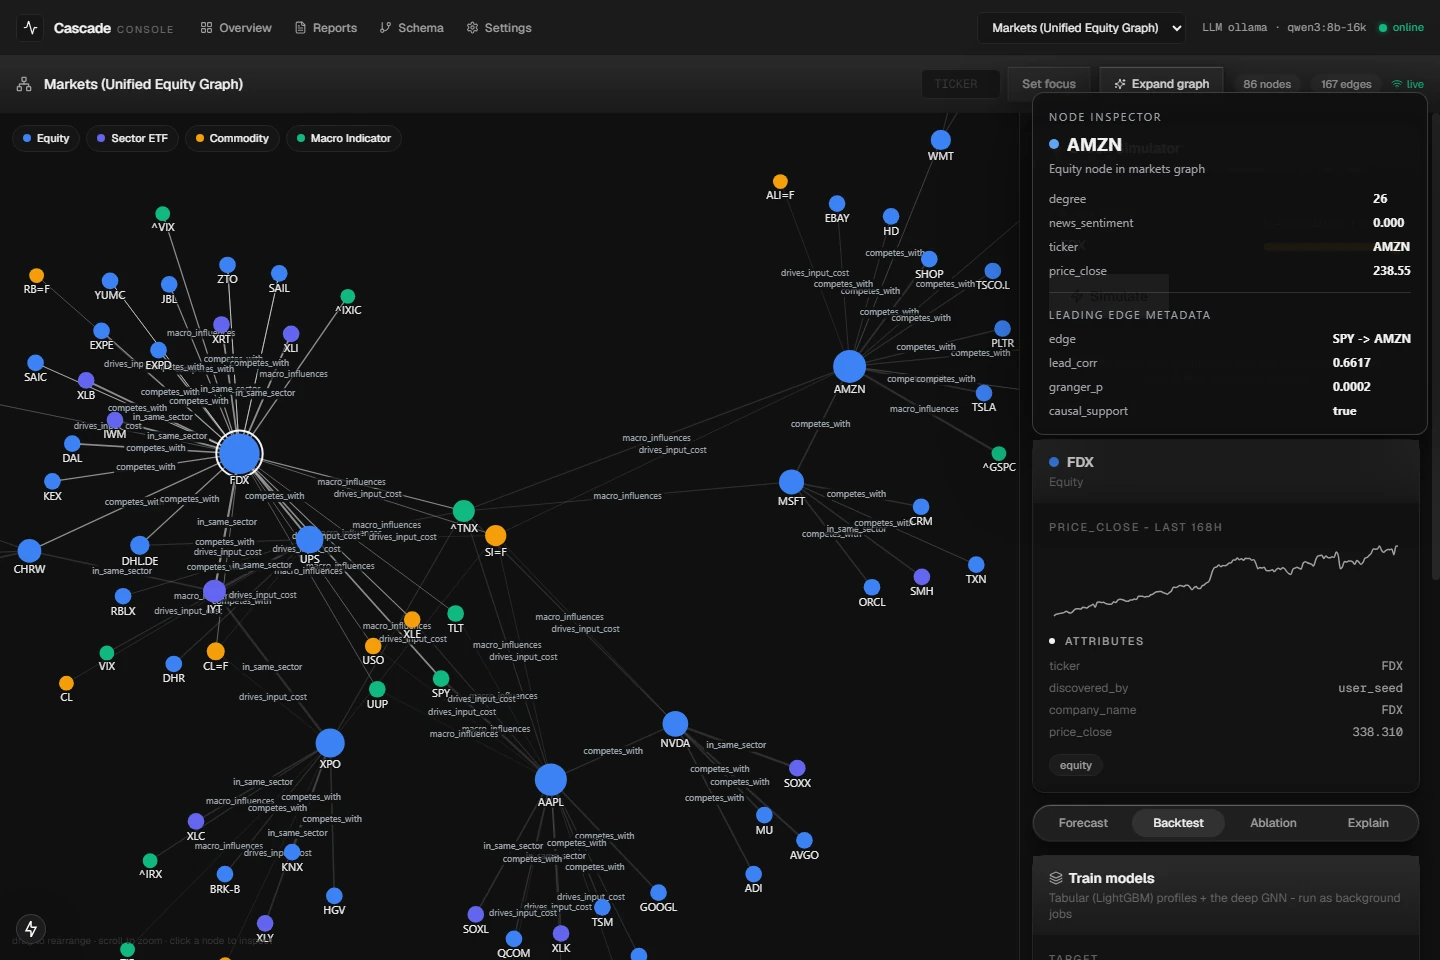Switch to the Forecast tab
This screenshot has height=960, width=1440.
[1083, 823]
